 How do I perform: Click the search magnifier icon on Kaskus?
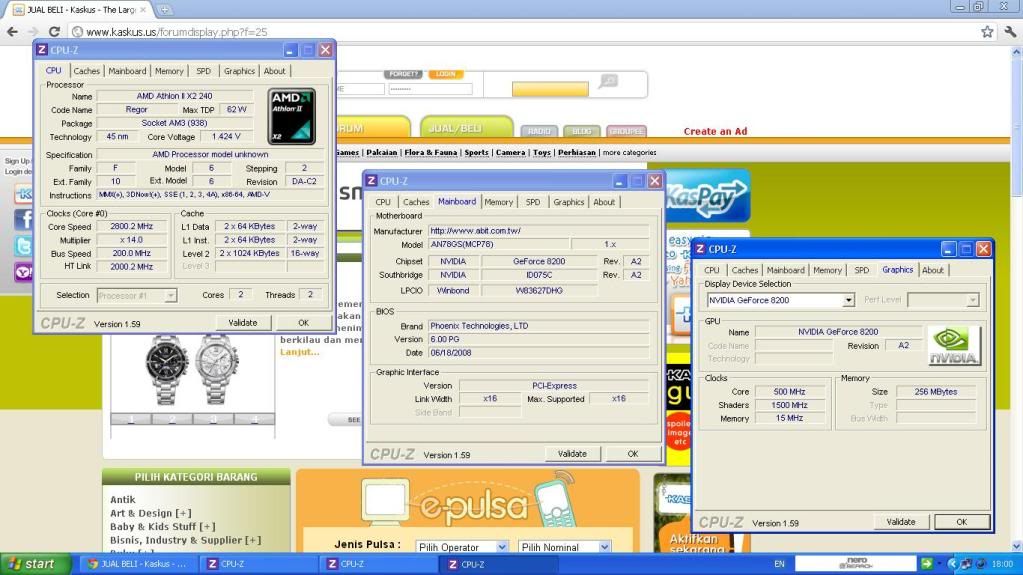coord(608,81)
